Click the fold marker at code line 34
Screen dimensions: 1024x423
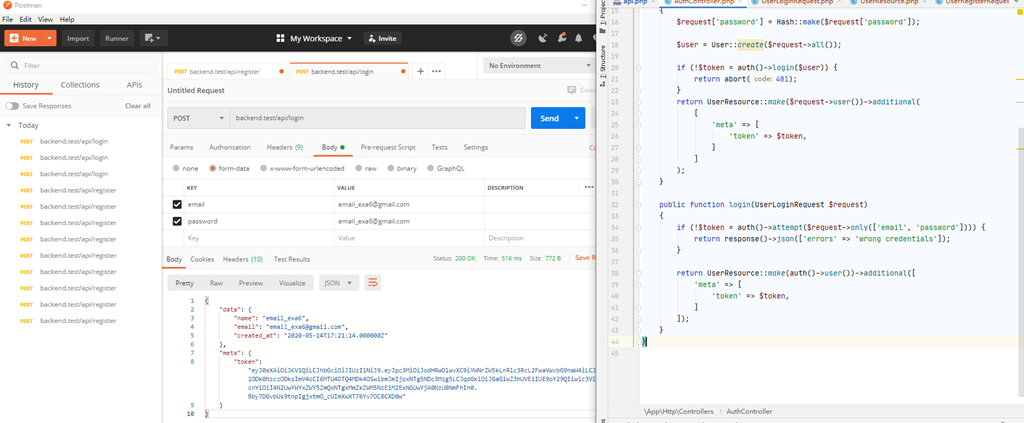[x=639, y=227]
